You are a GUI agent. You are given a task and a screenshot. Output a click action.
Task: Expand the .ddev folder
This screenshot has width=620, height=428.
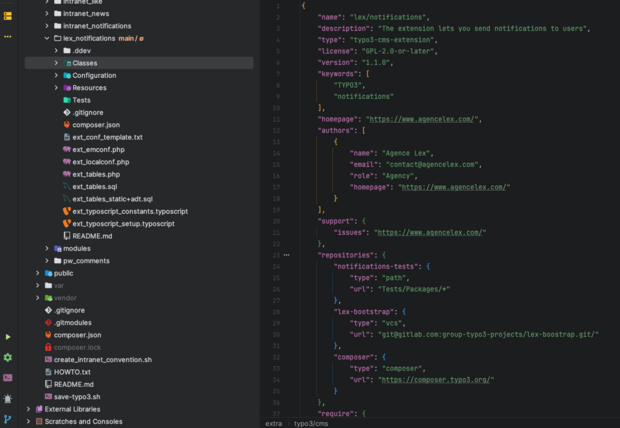[x=56, y=51]
